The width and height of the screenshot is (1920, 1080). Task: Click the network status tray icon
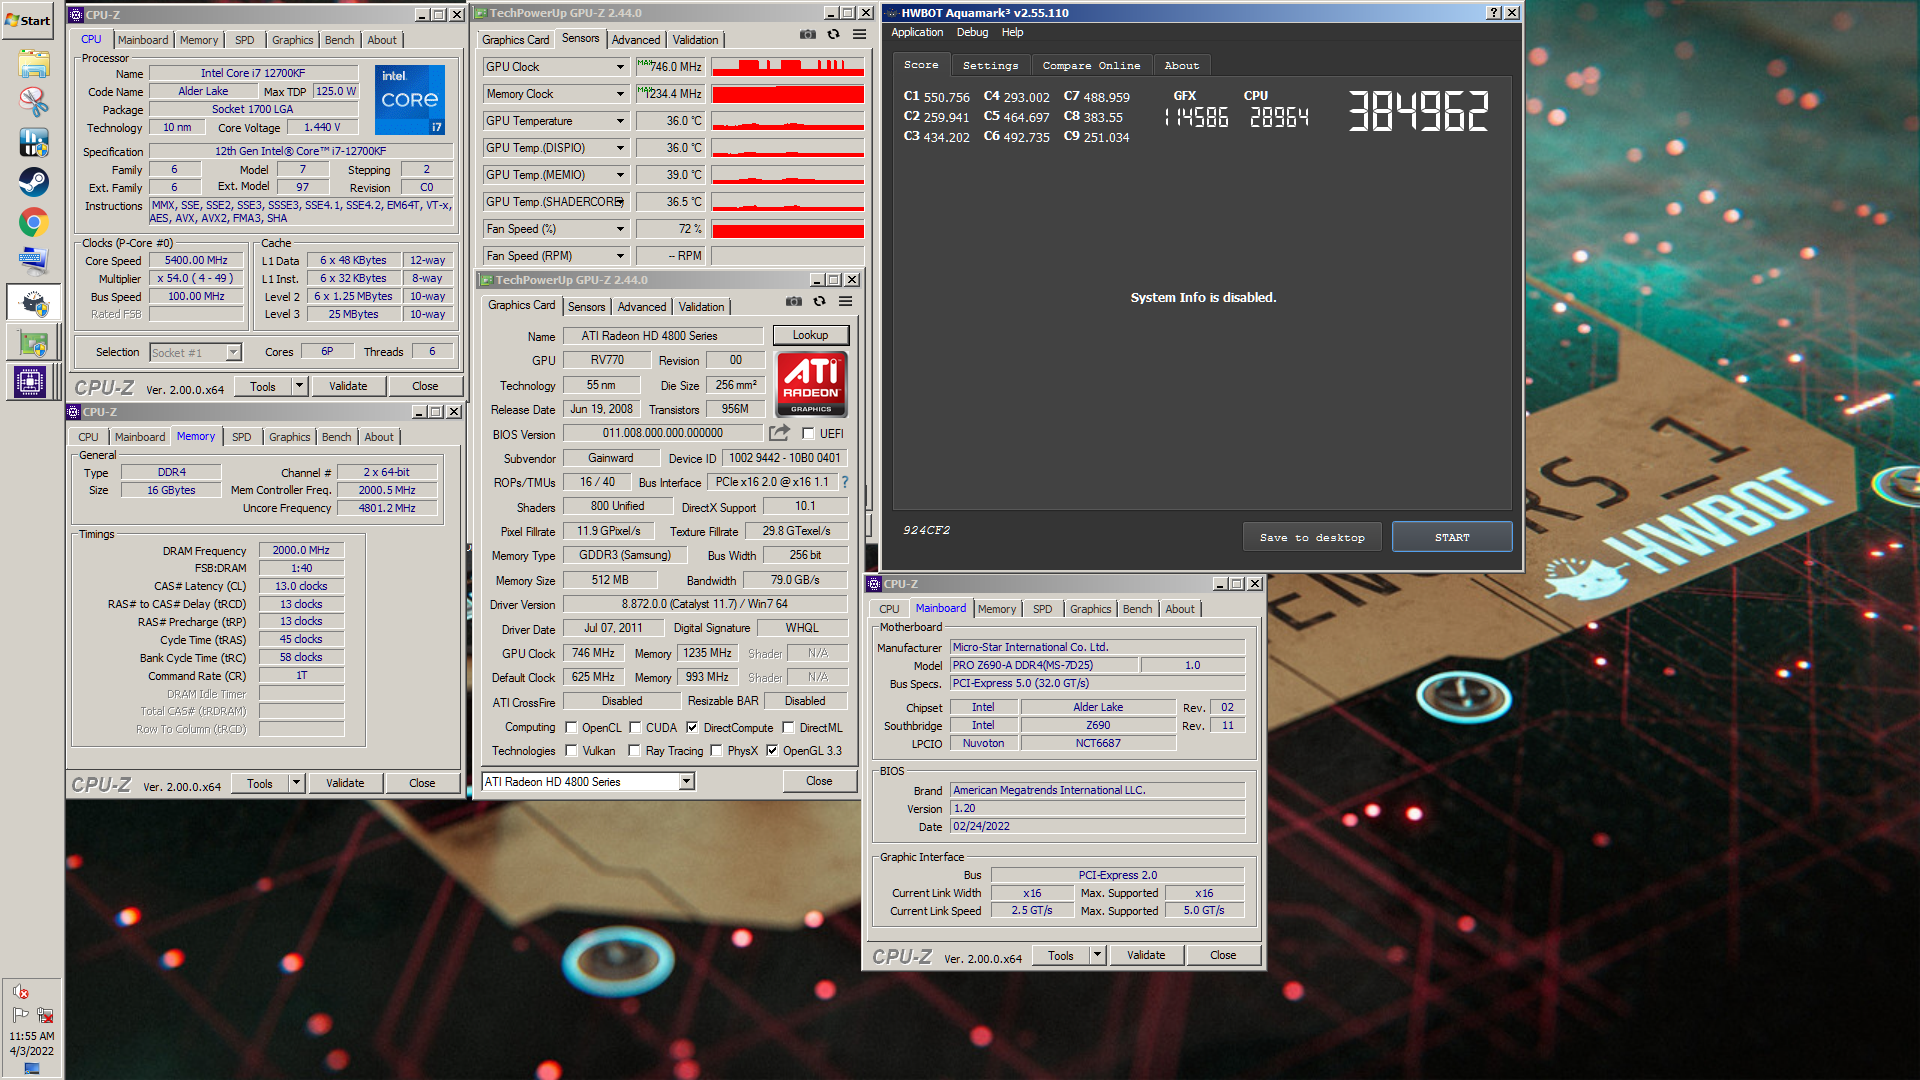pos(45,1014)
